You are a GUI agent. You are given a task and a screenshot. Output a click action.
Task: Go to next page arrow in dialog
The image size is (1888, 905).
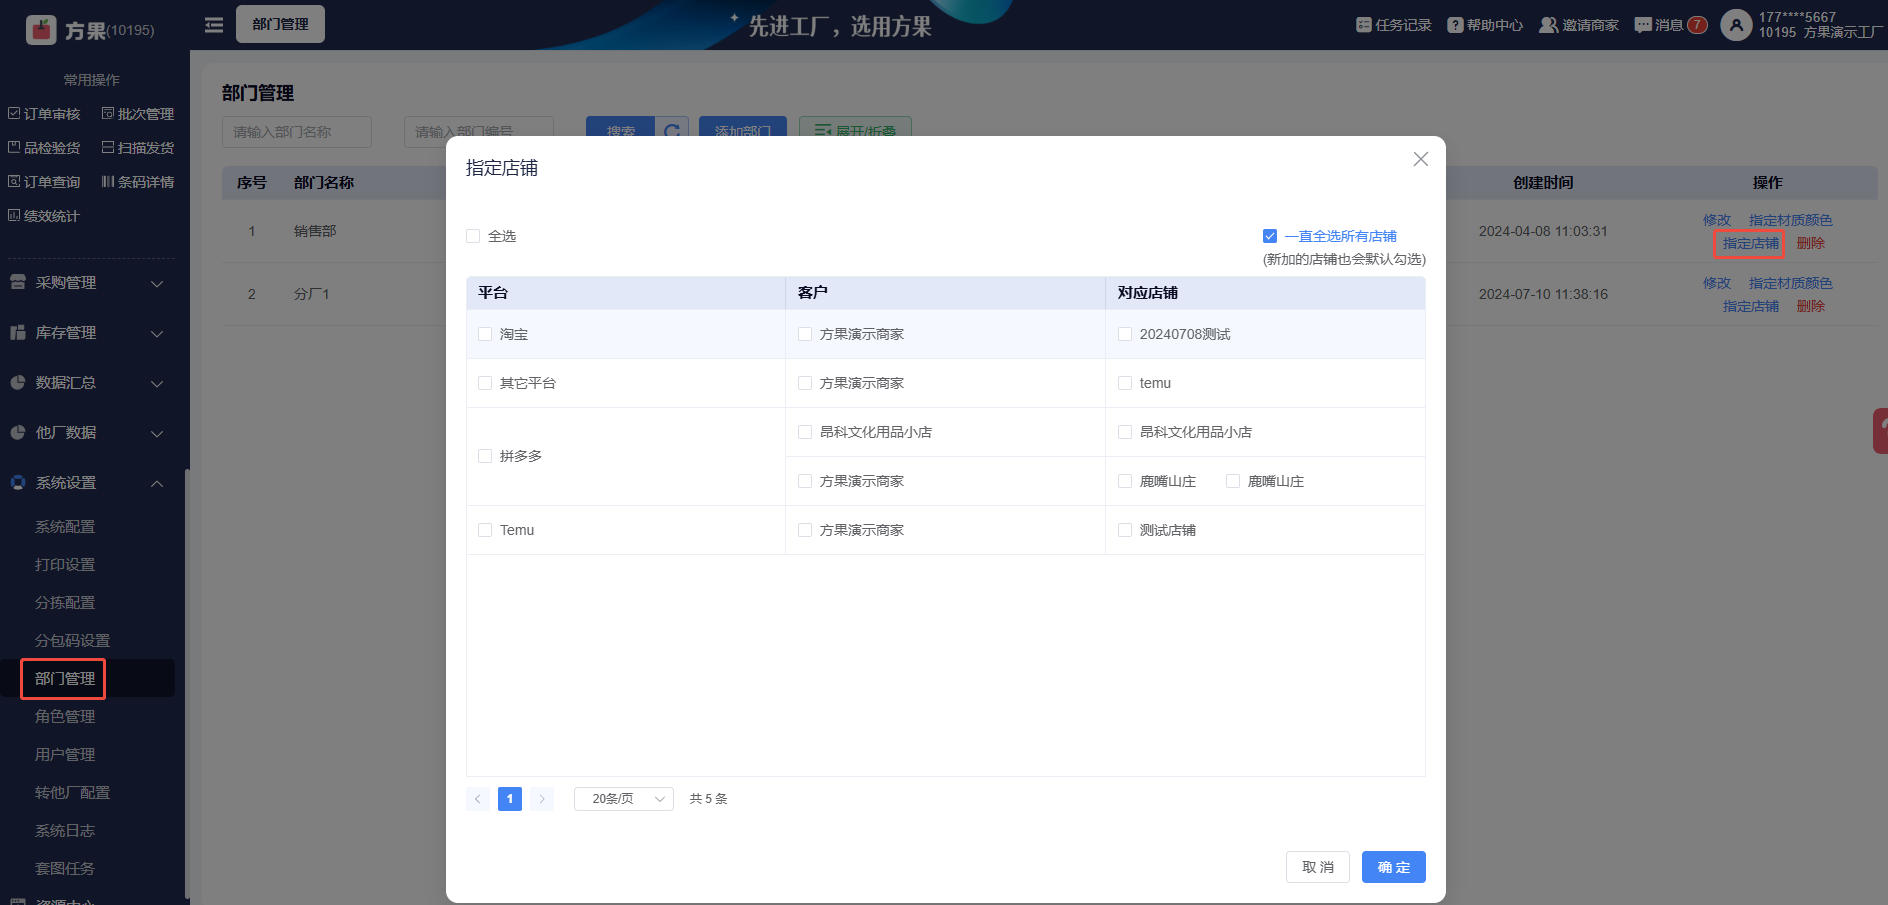coord(542,799)
